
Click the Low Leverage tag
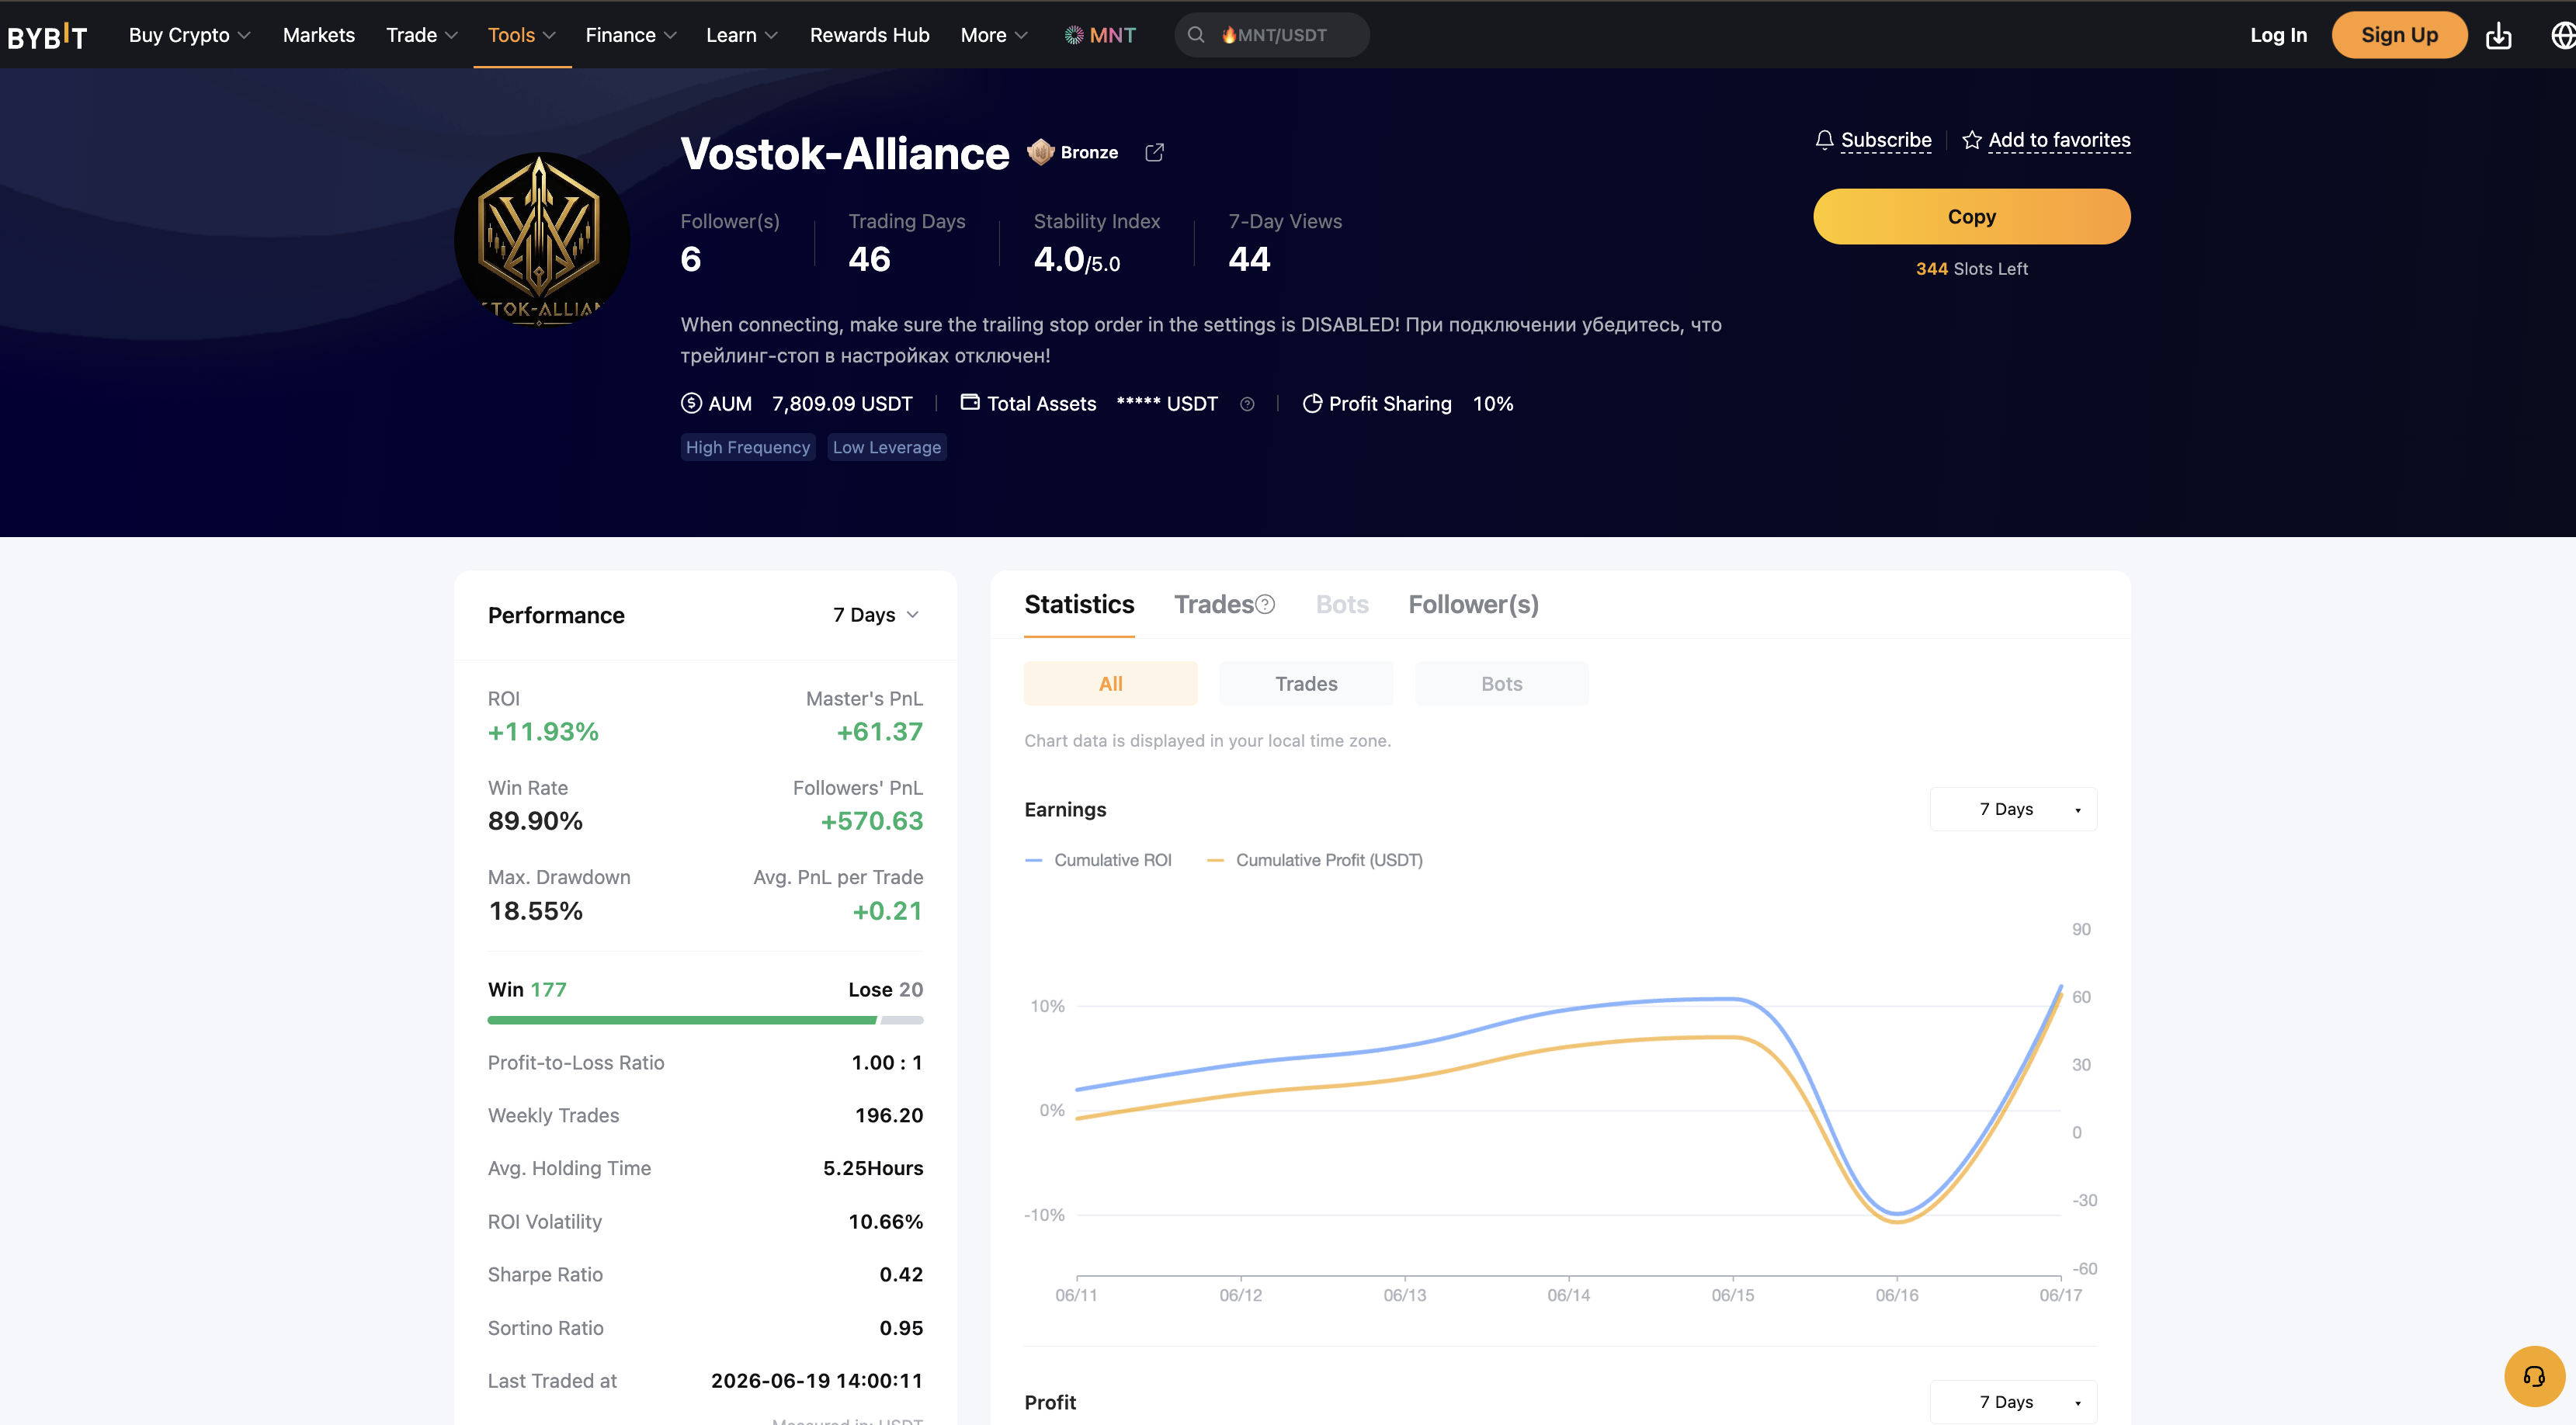coord(887,447)
